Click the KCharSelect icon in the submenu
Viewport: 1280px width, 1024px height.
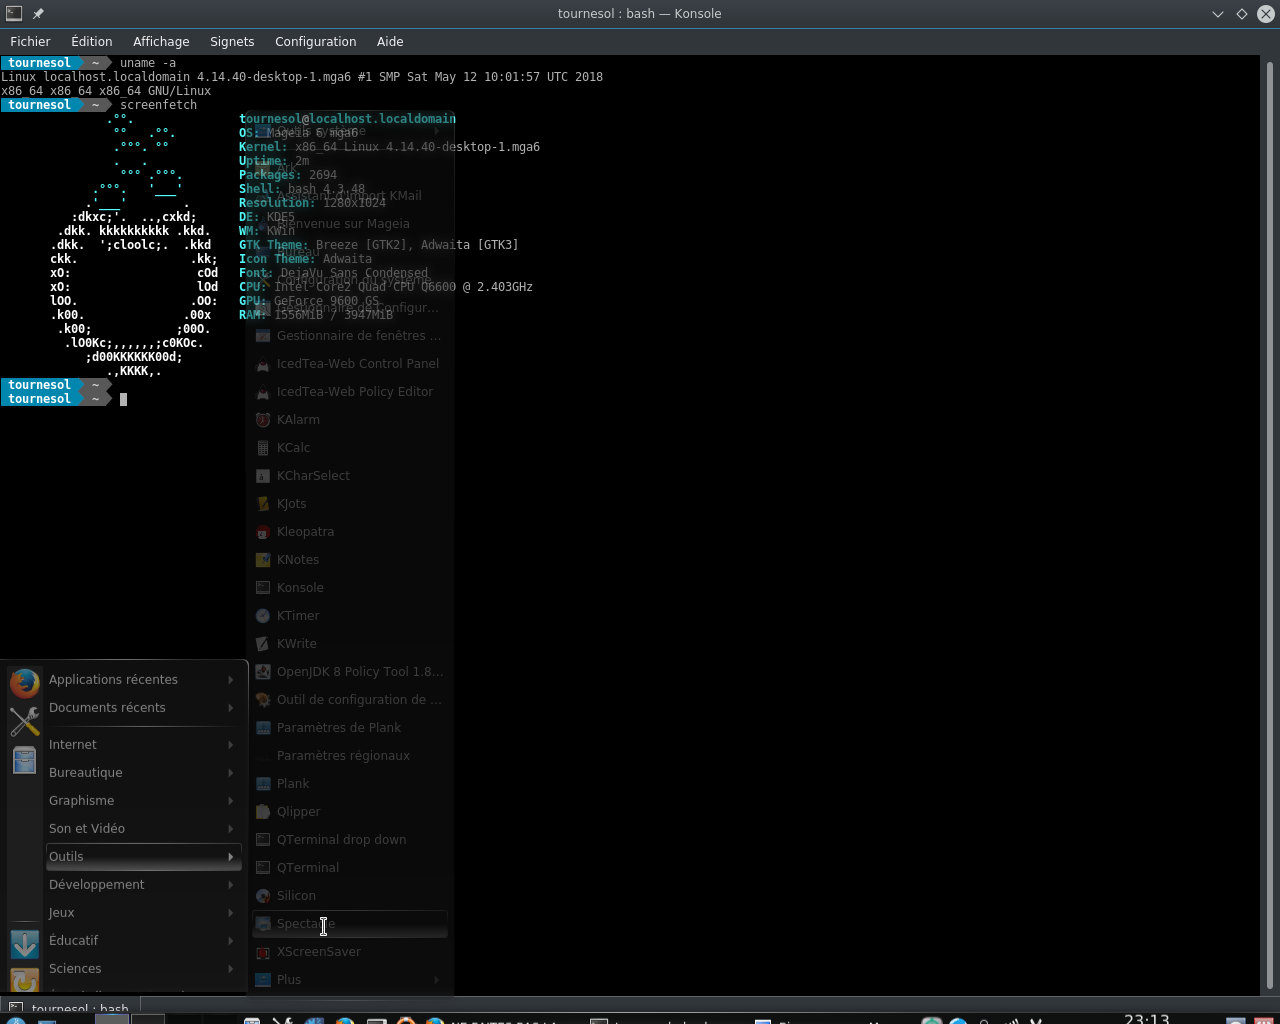(263, 476)
